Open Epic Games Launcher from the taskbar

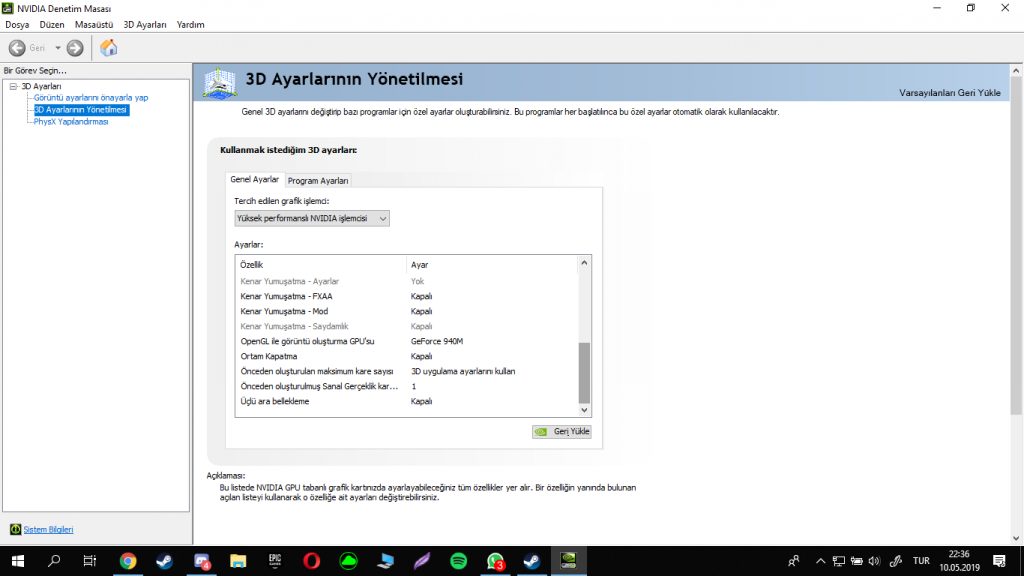click(275, 561)
